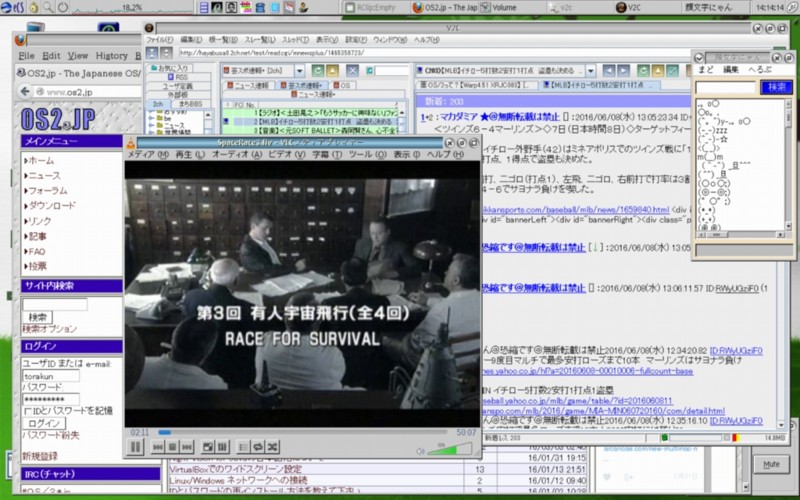800x500 pixels.
Task: Click search field in 顔文字にゃん window
Action: [x=726, y=87]
